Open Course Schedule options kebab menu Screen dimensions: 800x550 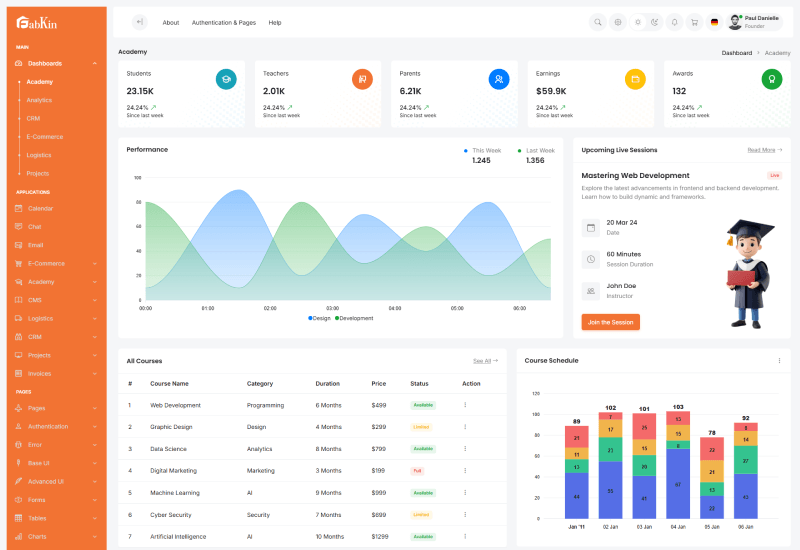(779, 360)
